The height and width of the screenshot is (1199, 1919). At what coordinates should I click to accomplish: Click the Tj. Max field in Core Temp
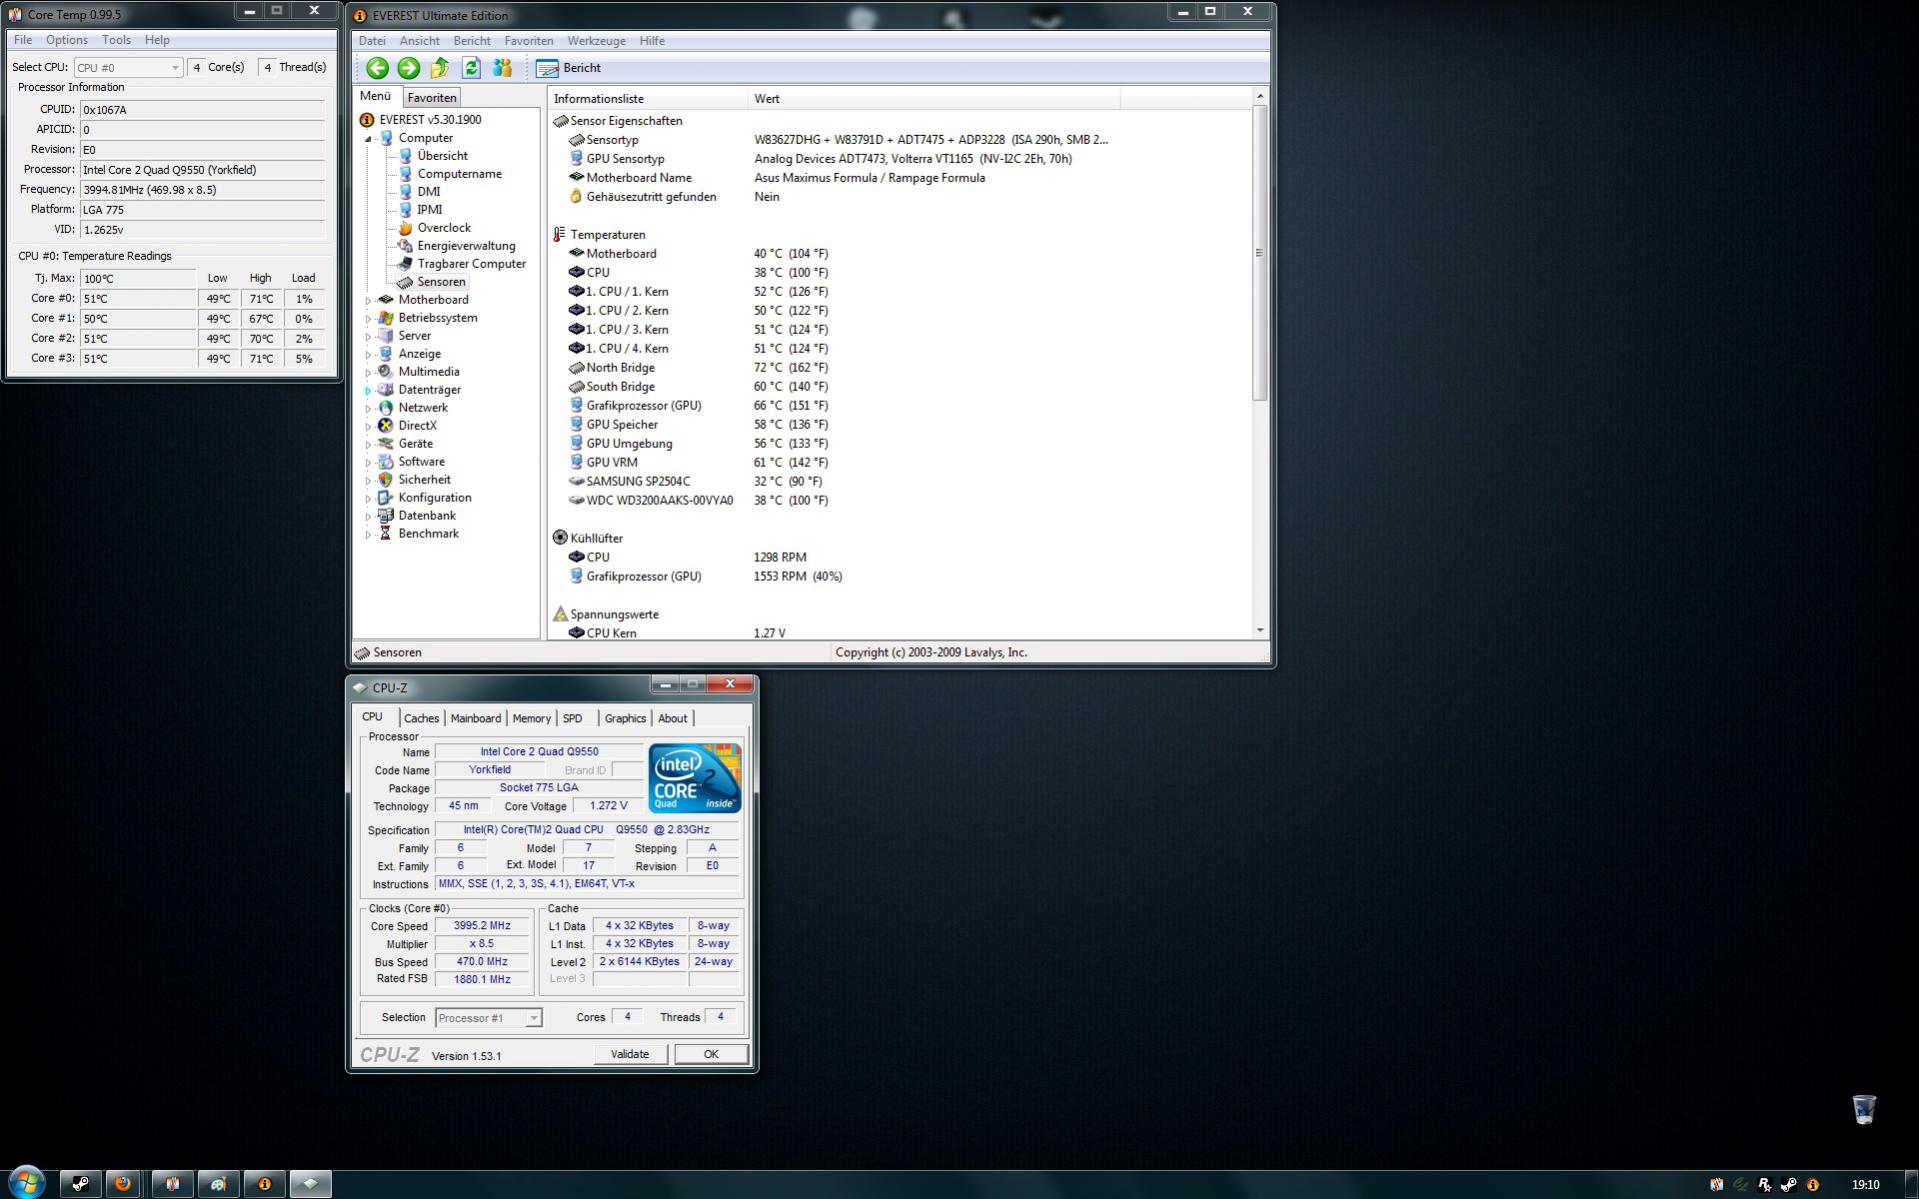point(138,278)
